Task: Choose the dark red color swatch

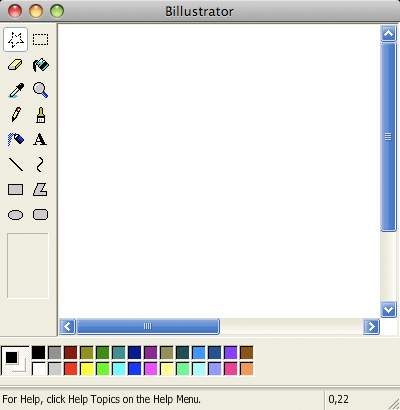Action: [70, 353]
